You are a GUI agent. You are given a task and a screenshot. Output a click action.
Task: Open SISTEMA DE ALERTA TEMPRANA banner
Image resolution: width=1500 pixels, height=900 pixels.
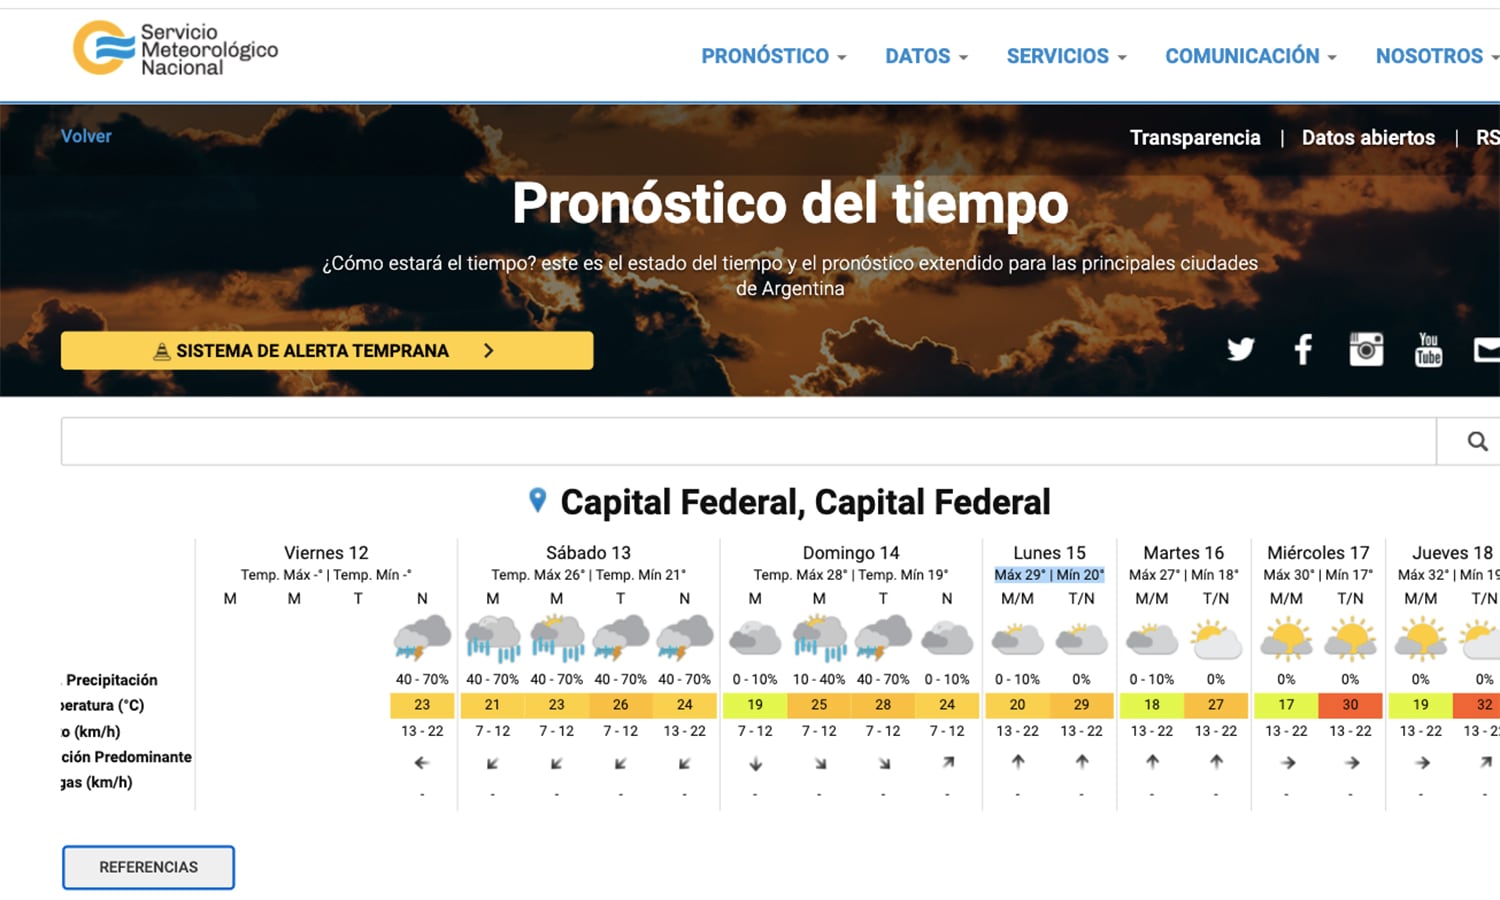[327, 351]
